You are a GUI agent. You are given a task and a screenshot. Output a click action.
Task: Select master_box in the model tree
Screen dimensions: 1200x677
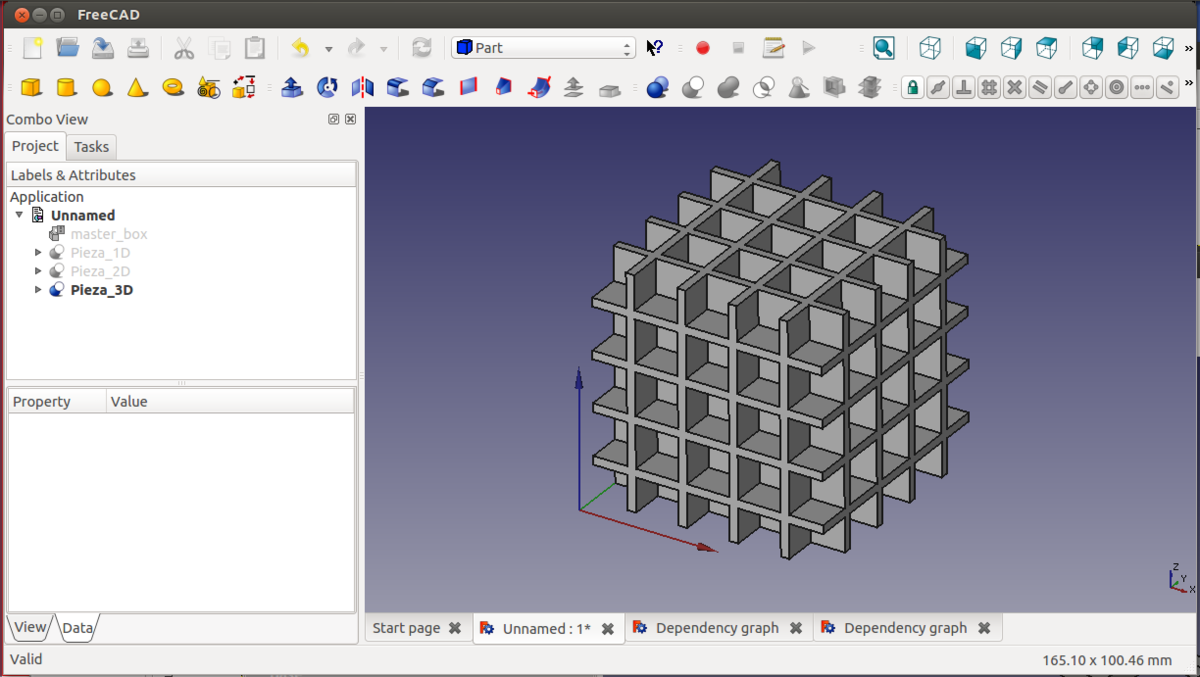[x=108, y=234]
